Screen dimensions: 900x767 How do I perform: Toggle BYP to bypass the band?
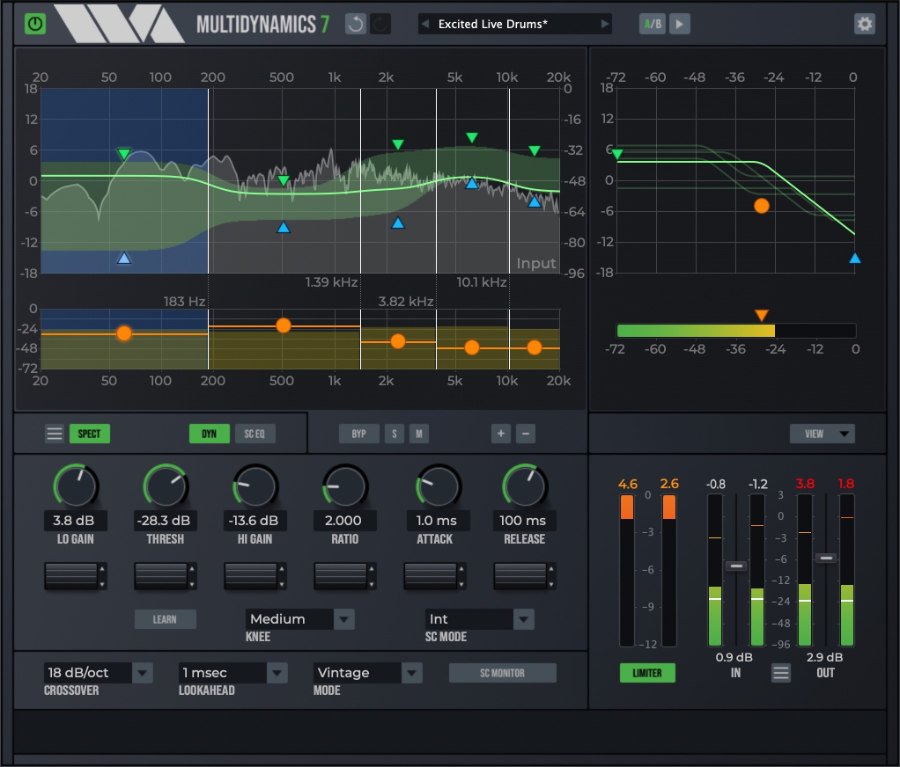click(x=359, y=433)
